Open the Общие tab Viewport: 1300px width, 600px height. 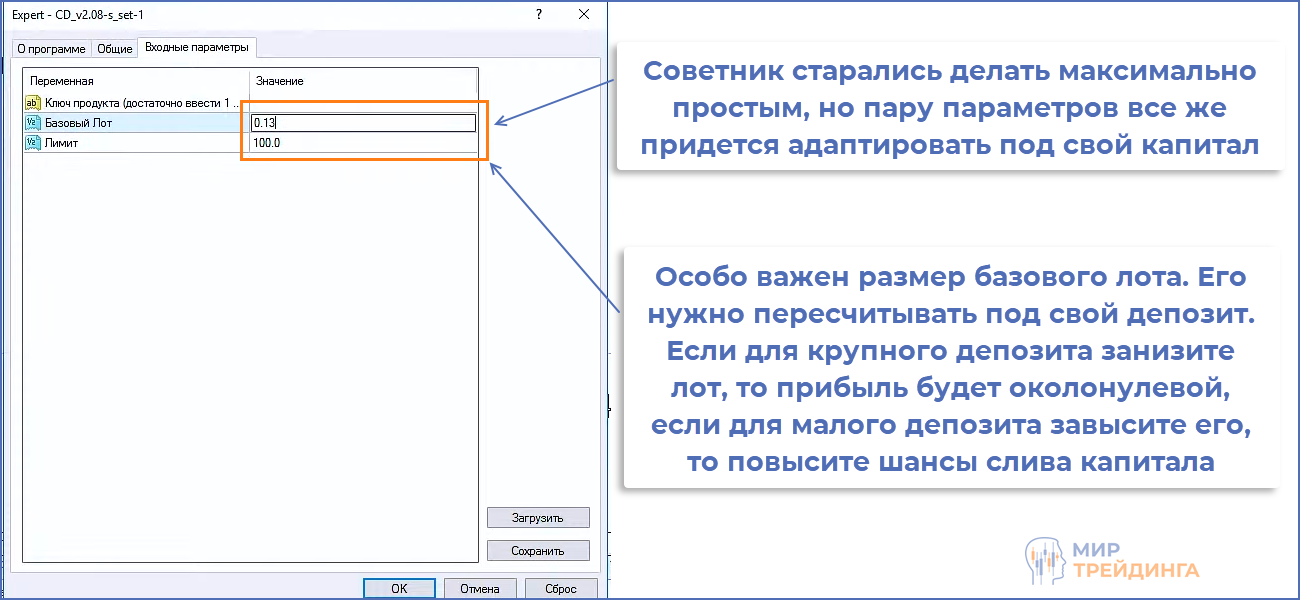click(x=114, y=48)
